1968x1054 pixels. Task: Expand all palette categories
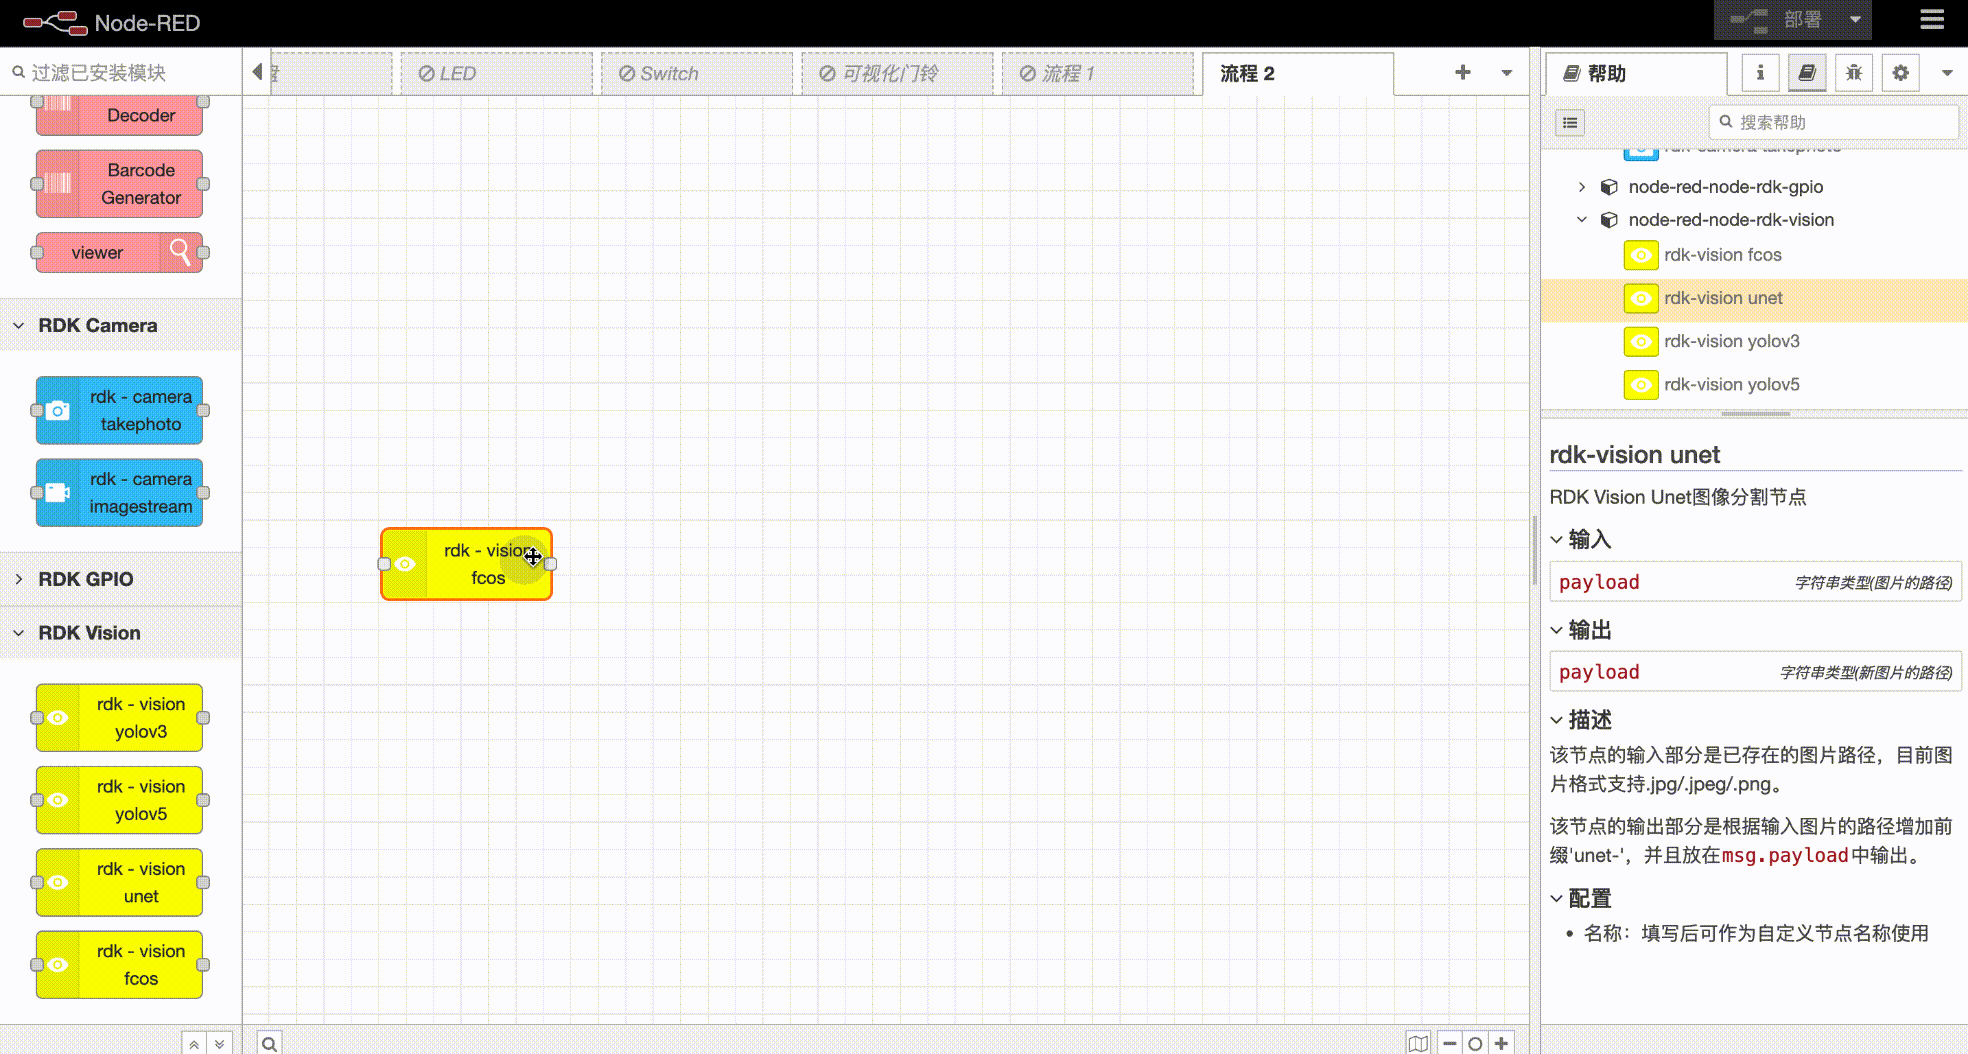click(220, 1043)
